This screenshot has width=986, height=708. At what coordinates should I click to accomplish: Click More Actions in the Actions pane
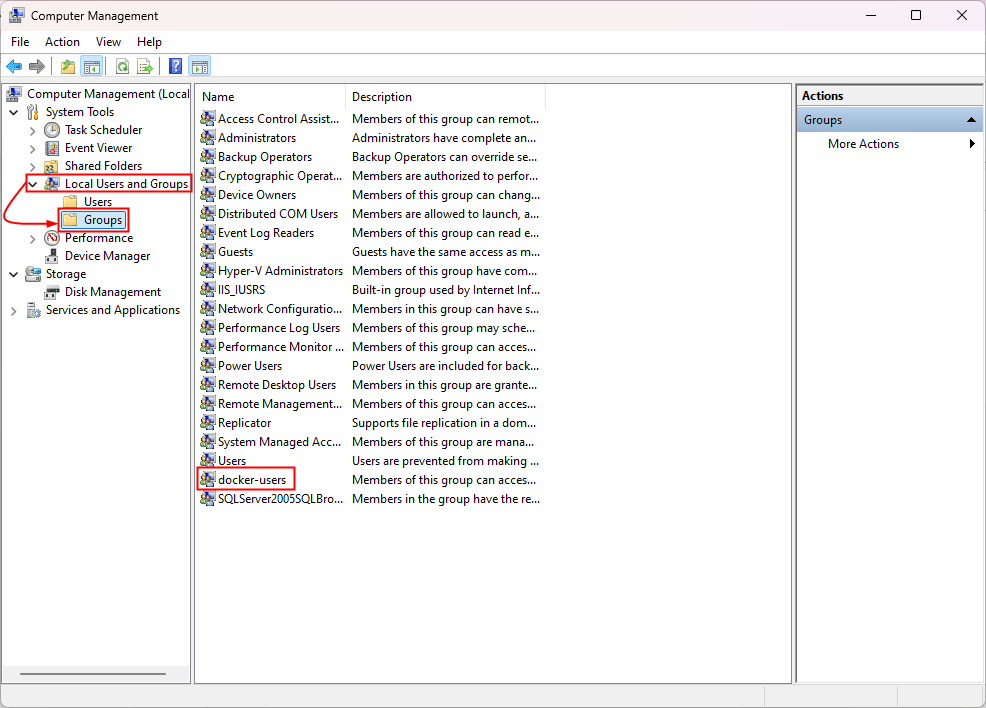(x=863, y=144)
